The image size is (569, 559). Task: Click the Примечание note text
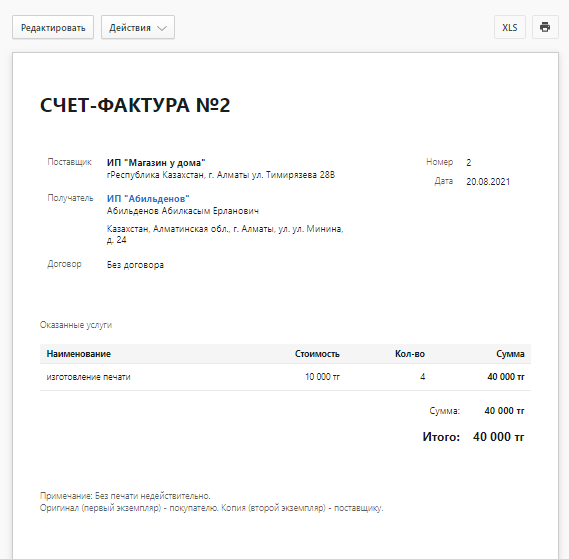click(x=125, y=496)
